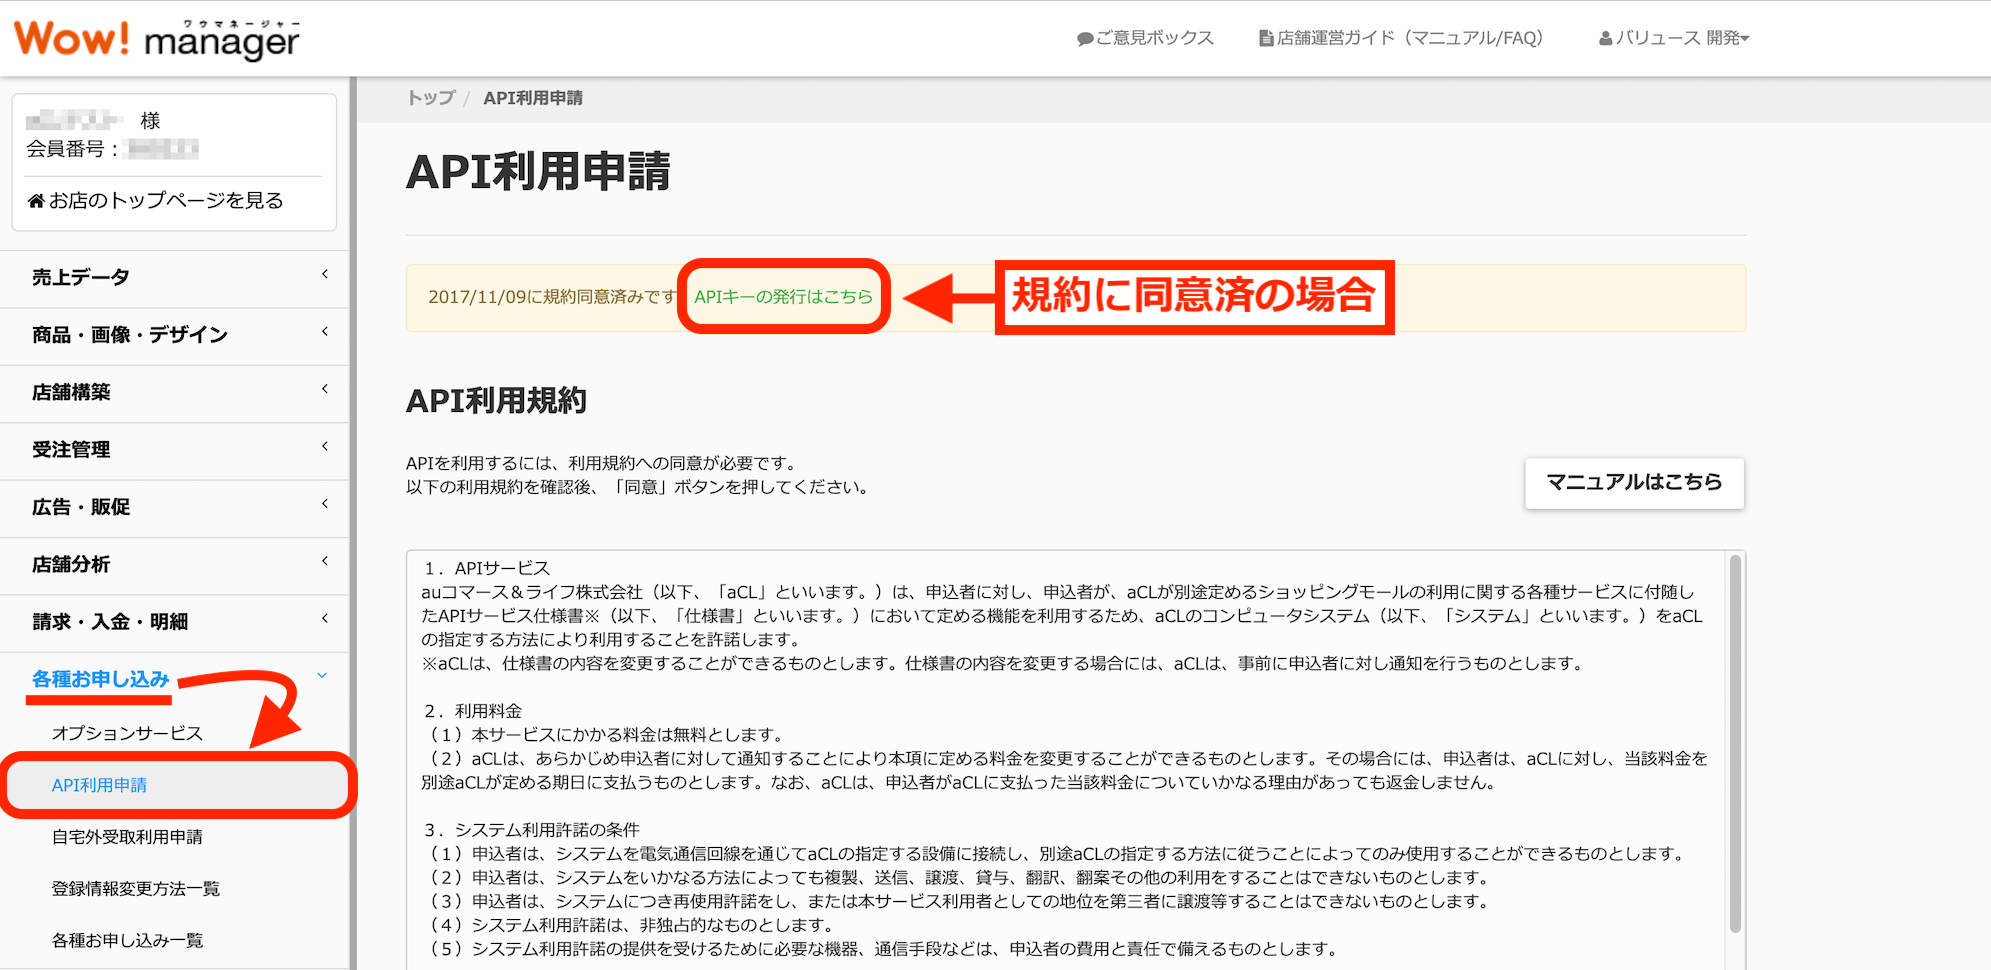1991x970 pixels.
Task: Open the バリュース 開発 user dropdown
Action: pos(1674,38)
